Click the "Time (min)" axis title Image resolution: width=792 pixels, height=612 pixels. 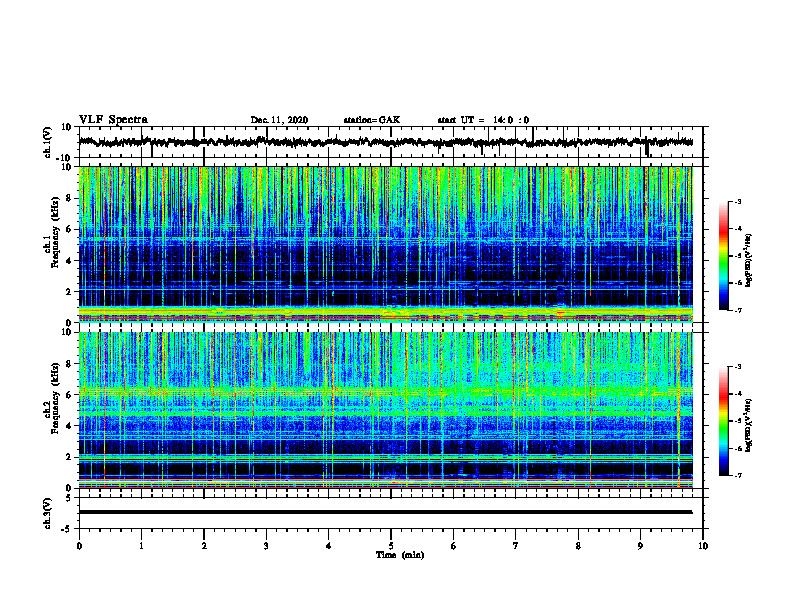tap(400, 555)
